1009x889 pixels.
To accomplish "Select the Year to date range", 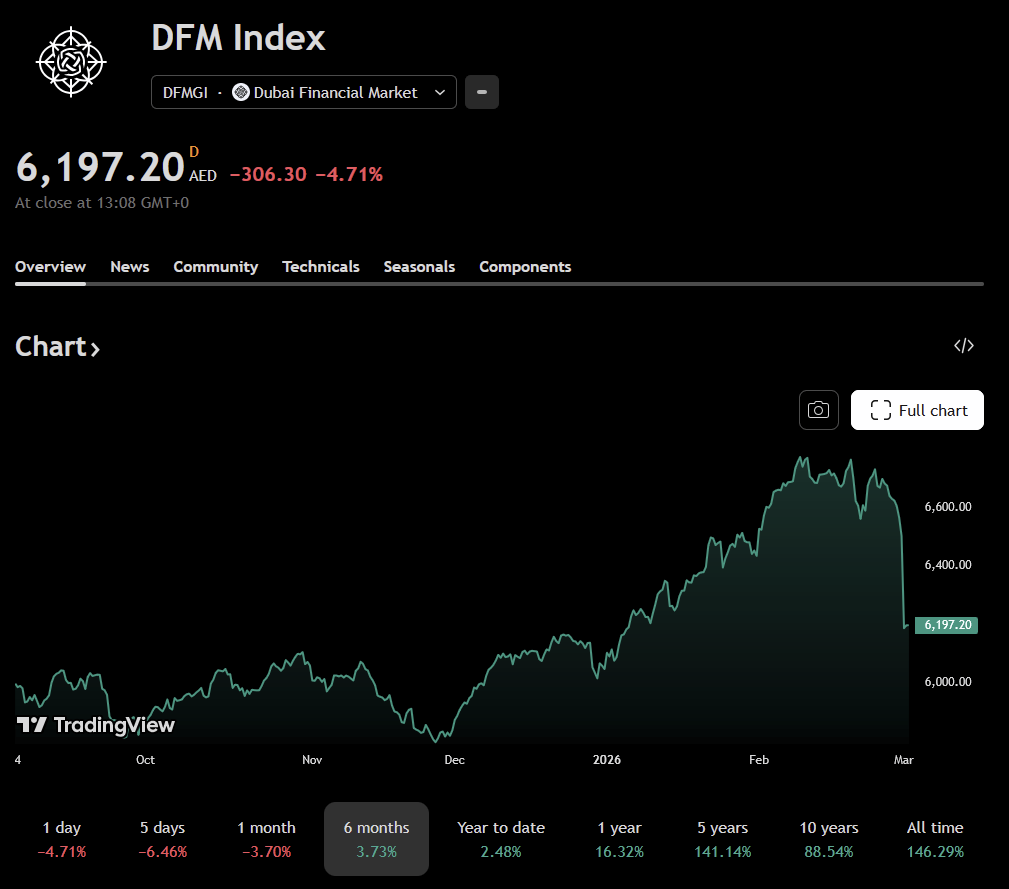I will [x=501, y=839].
